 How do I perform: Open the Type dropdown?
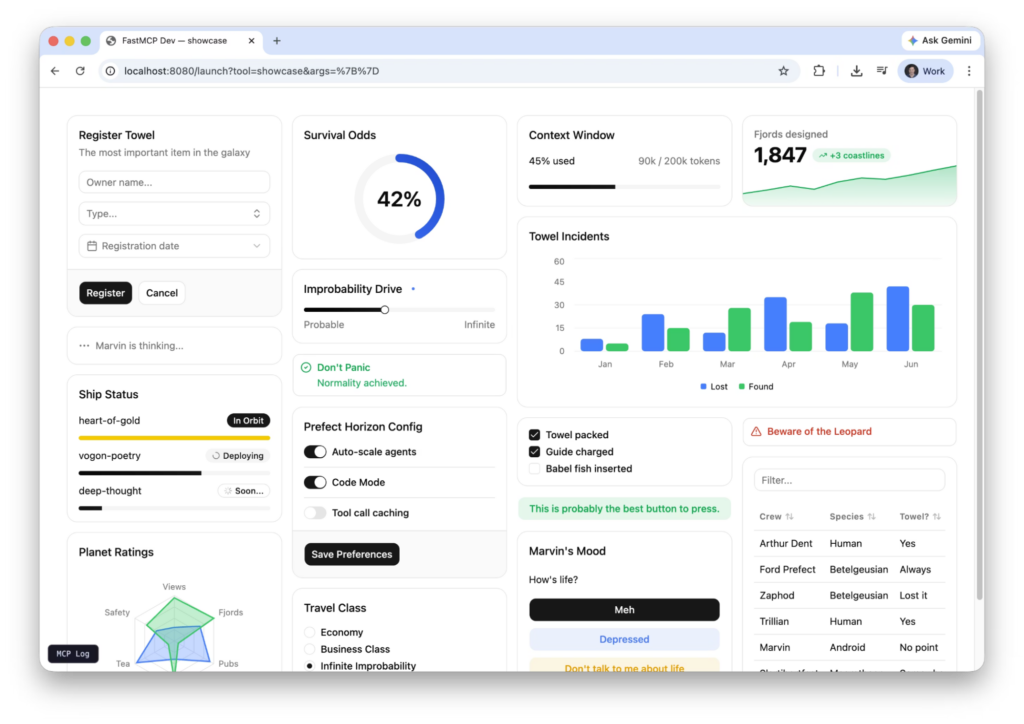pos(174,214)
